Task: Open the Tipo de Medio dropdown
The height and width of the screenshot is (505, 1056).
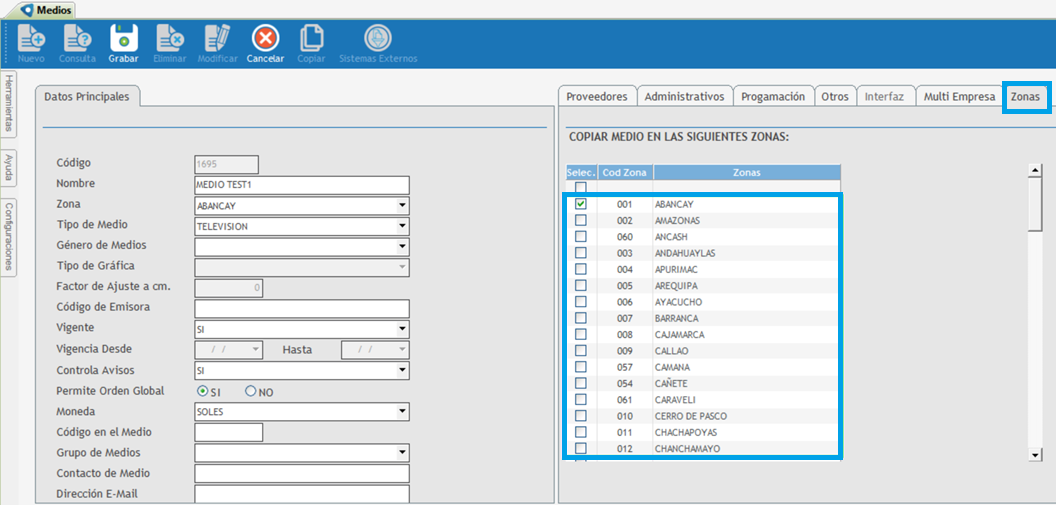Action: coord(402,227)
